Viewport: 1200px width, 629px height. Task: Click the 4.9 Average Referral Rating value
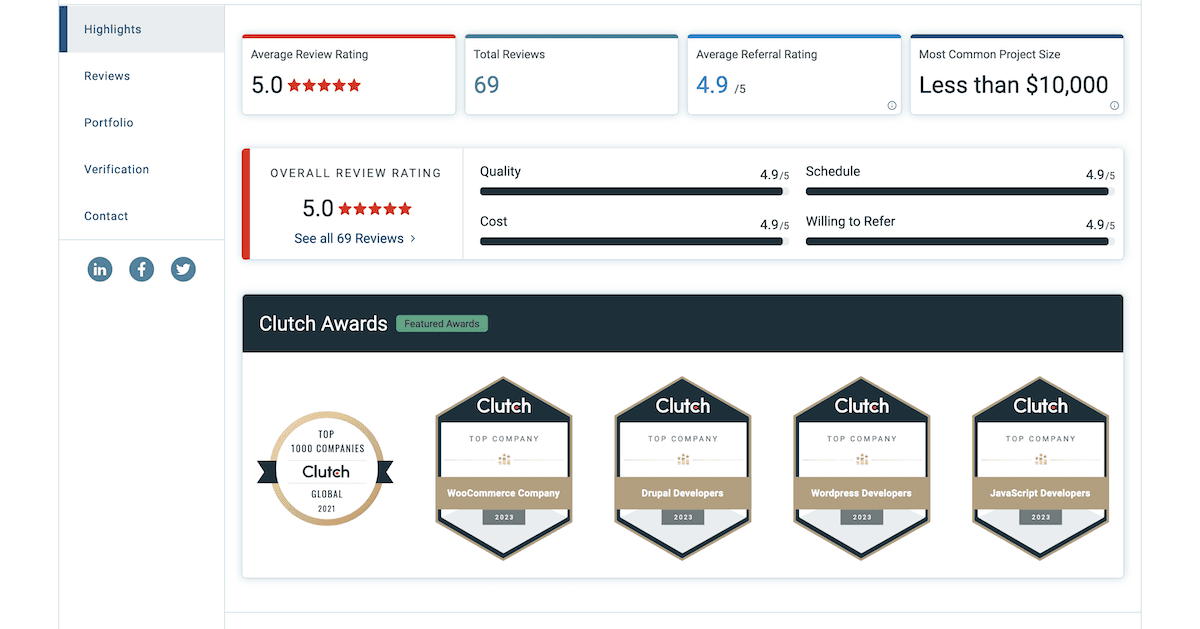pos(712,85)
